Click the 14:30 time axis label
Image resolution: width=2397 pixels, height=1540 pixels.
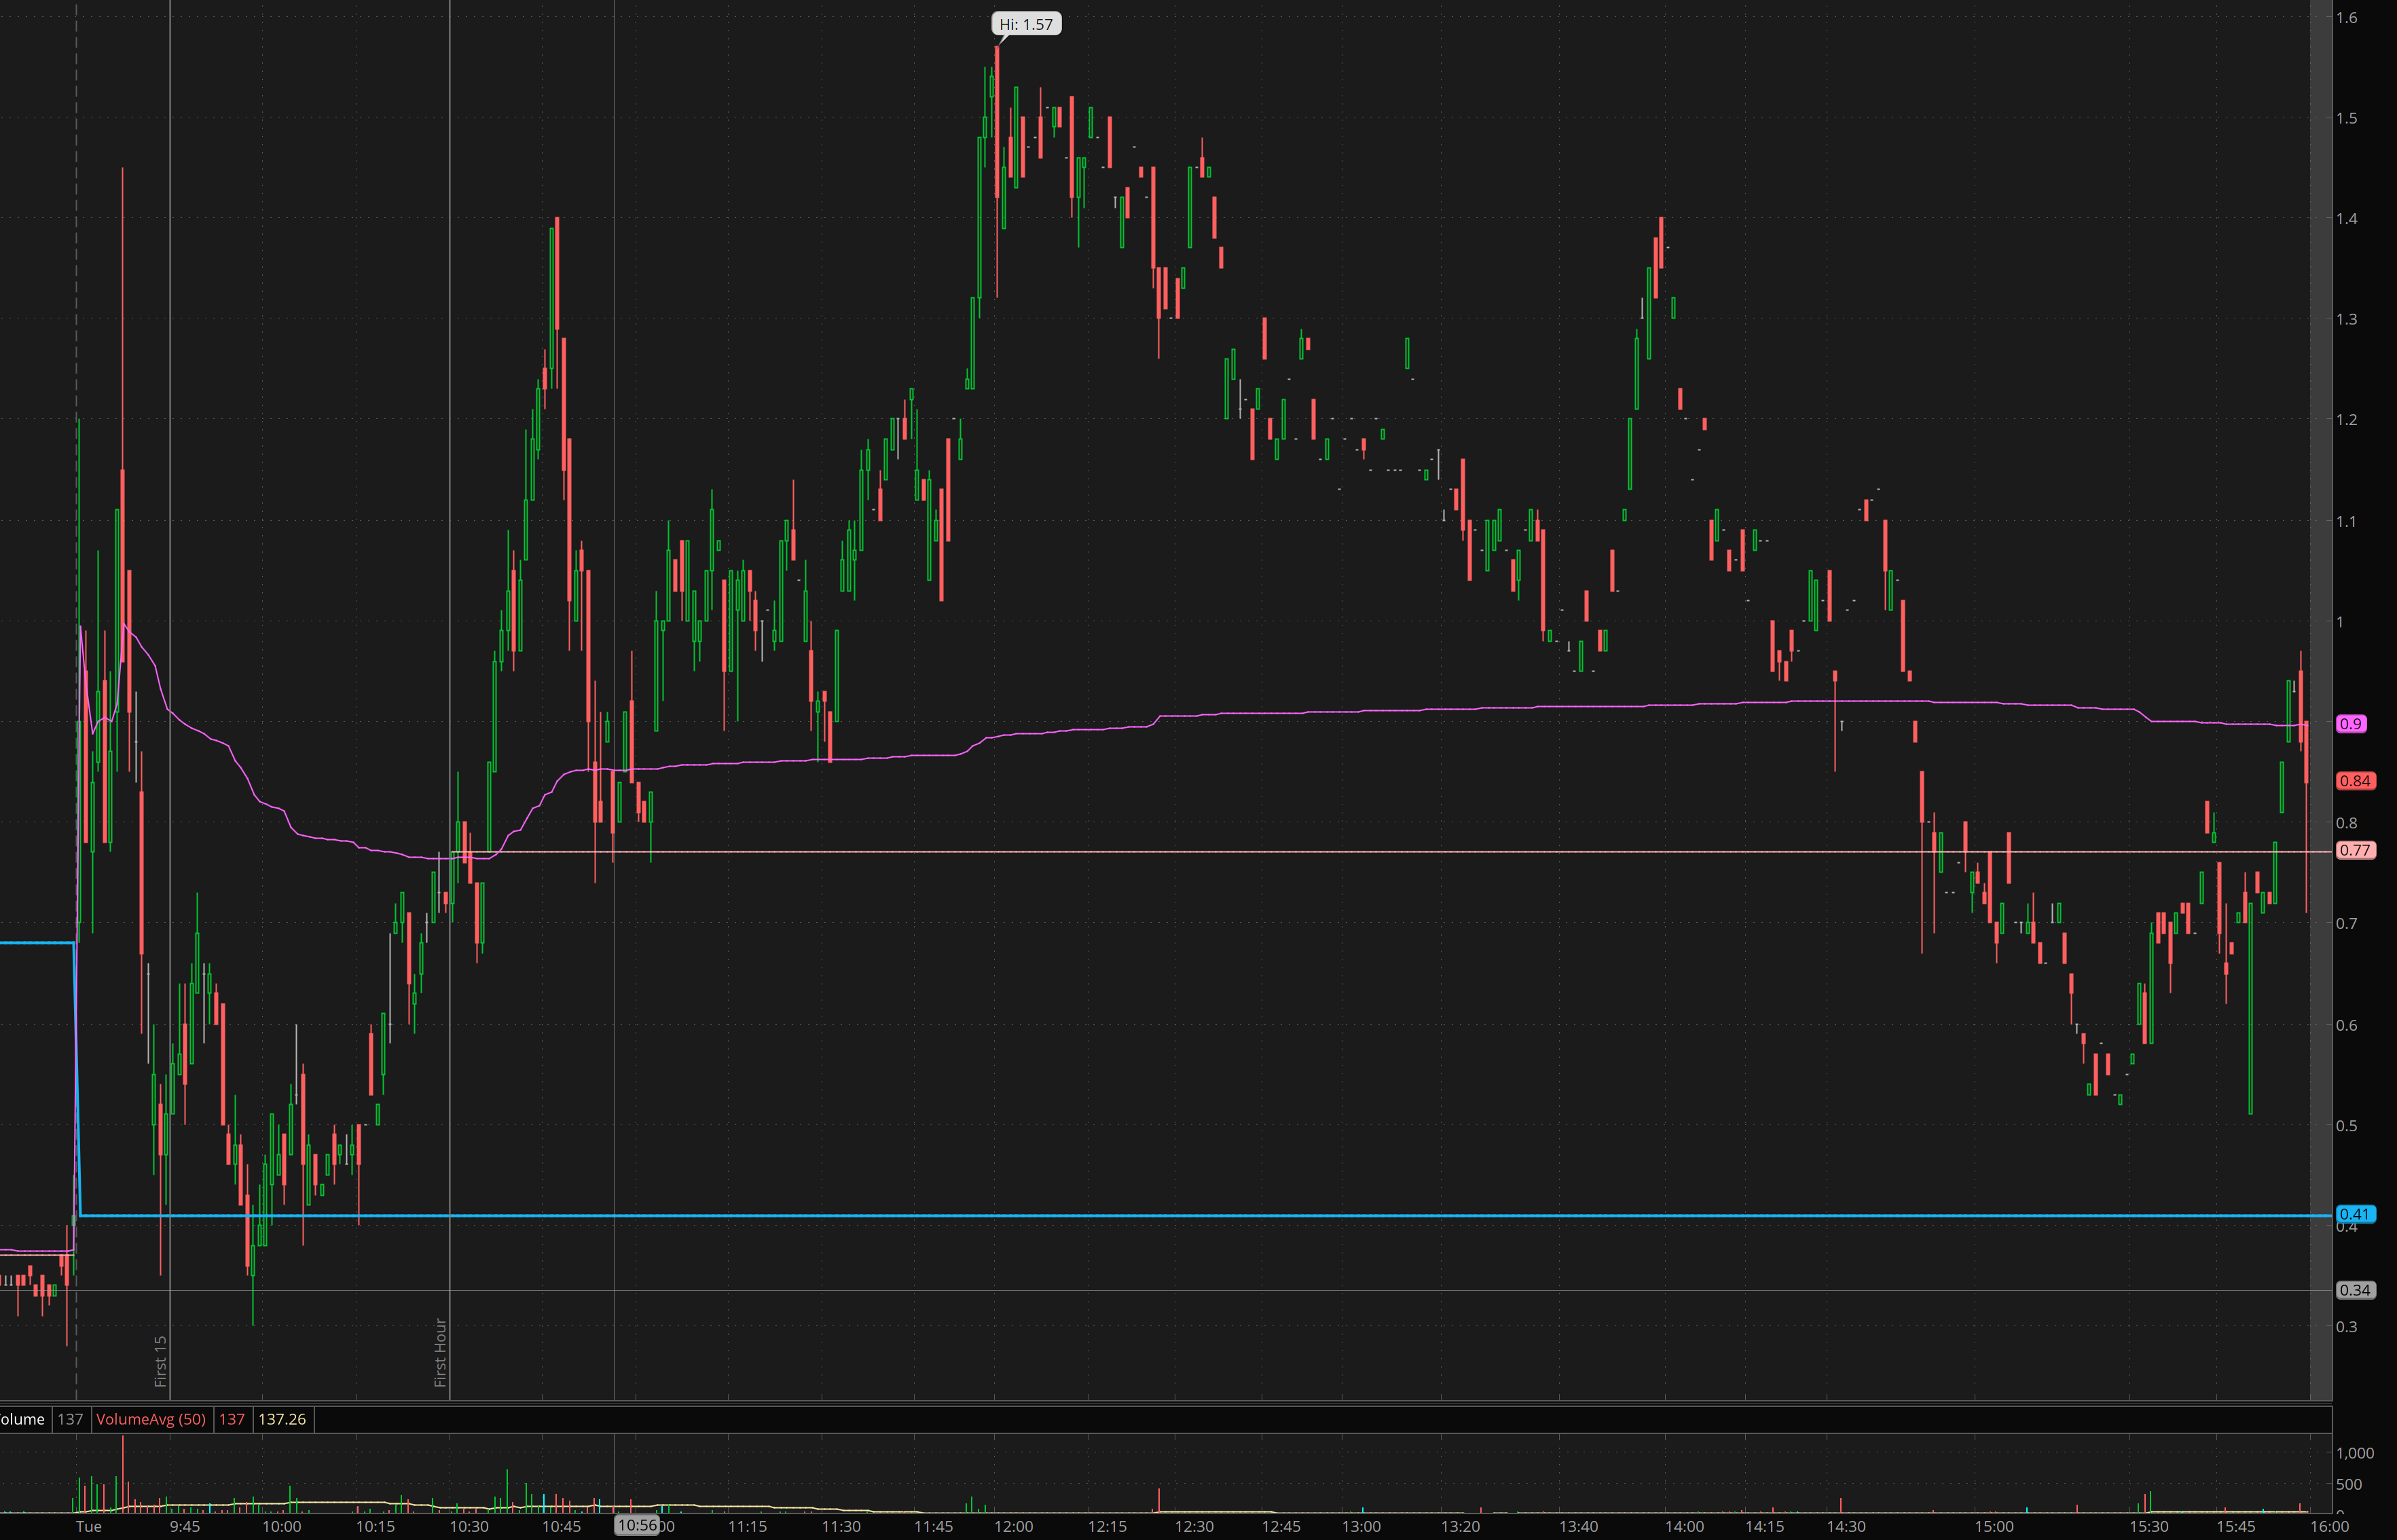click(x=1846, y=1526)
